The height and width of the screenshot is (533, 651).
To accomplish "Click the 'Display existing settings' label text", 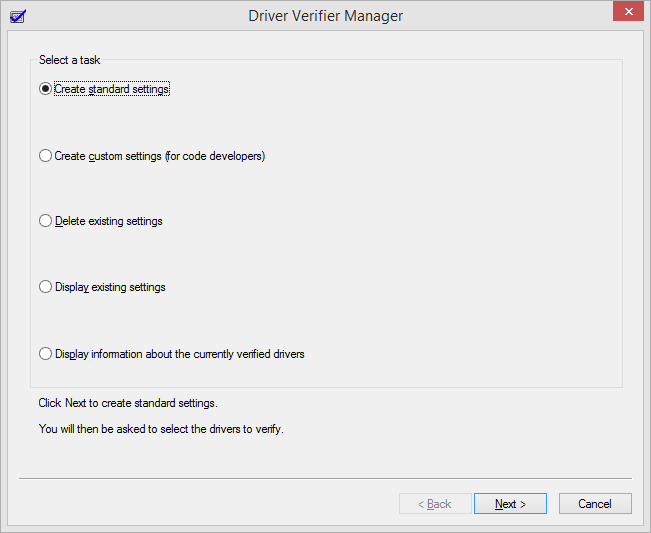I will [x=110, y=287].
